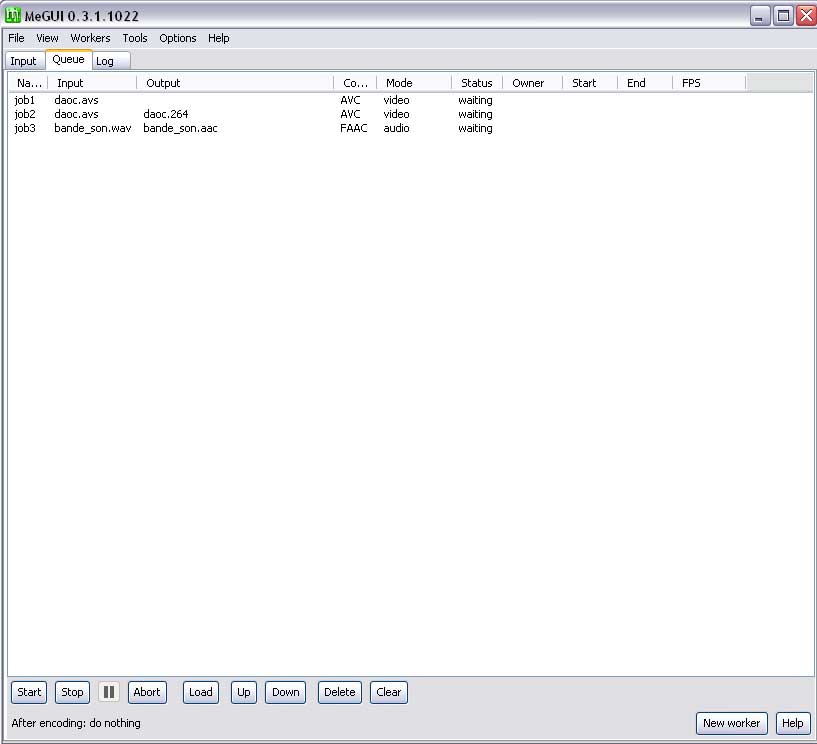
Task: Click the pause queue icon button
Action: 109,692
